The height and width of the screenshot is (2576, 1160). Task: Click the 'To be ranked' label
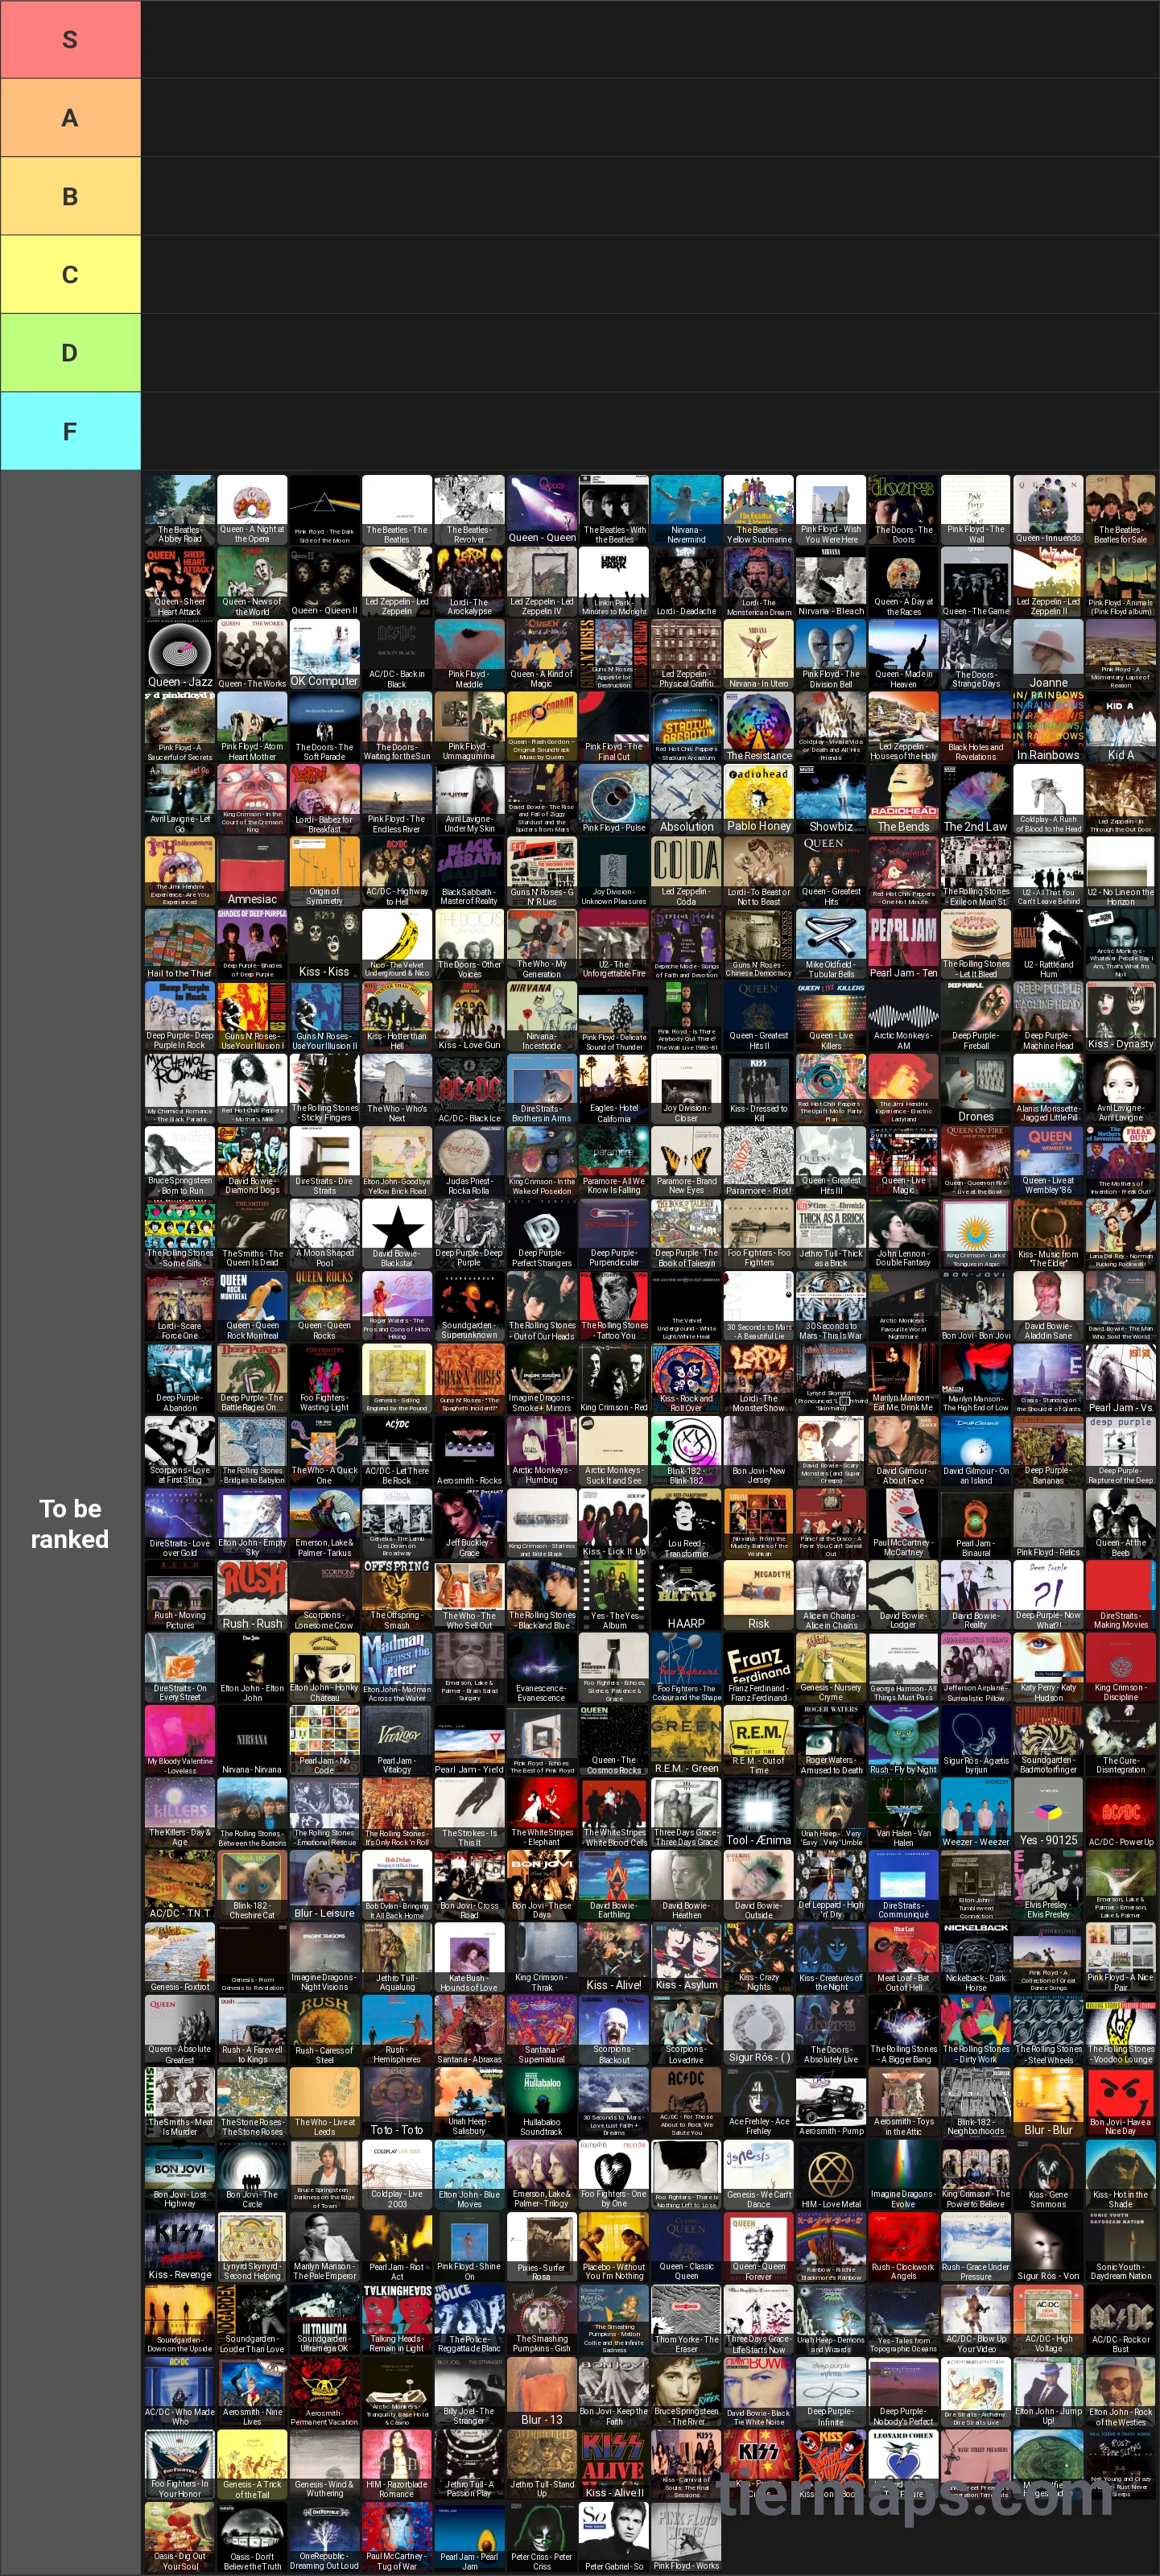pos(70,1523)
